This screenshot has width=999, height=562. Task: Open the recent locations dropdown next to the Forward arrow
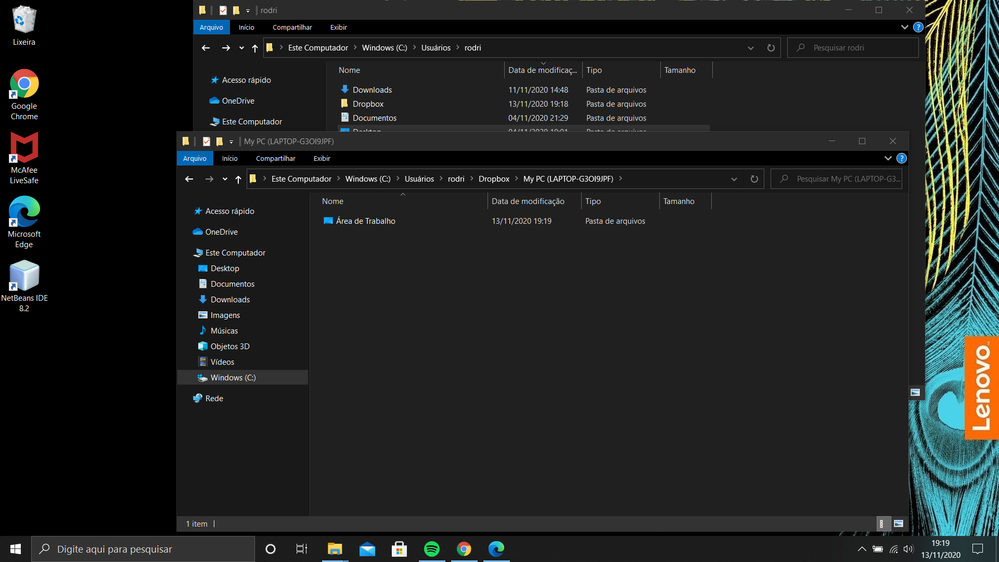click(225, 179)
